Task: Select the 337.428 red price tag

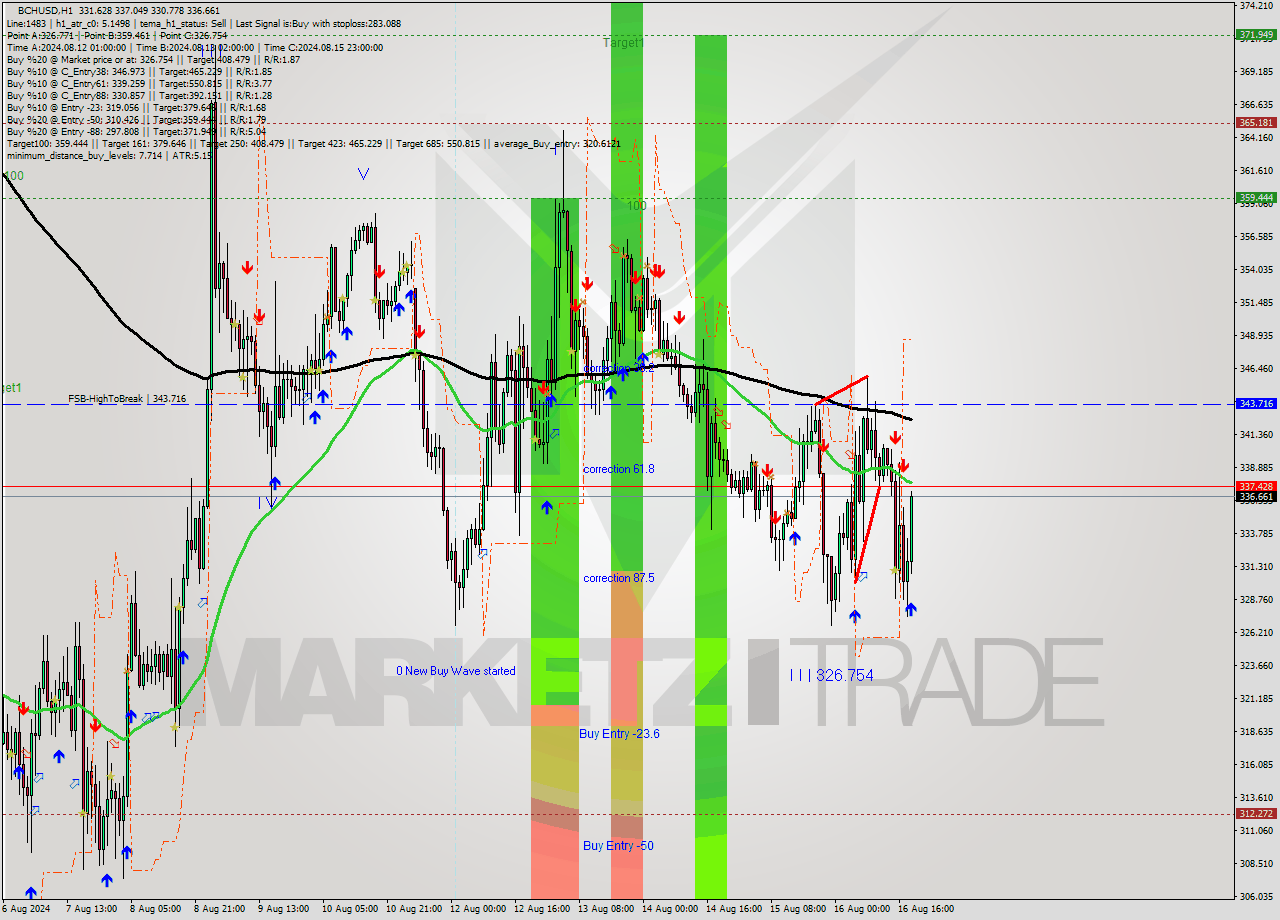Action: [x=1256, y=486]
